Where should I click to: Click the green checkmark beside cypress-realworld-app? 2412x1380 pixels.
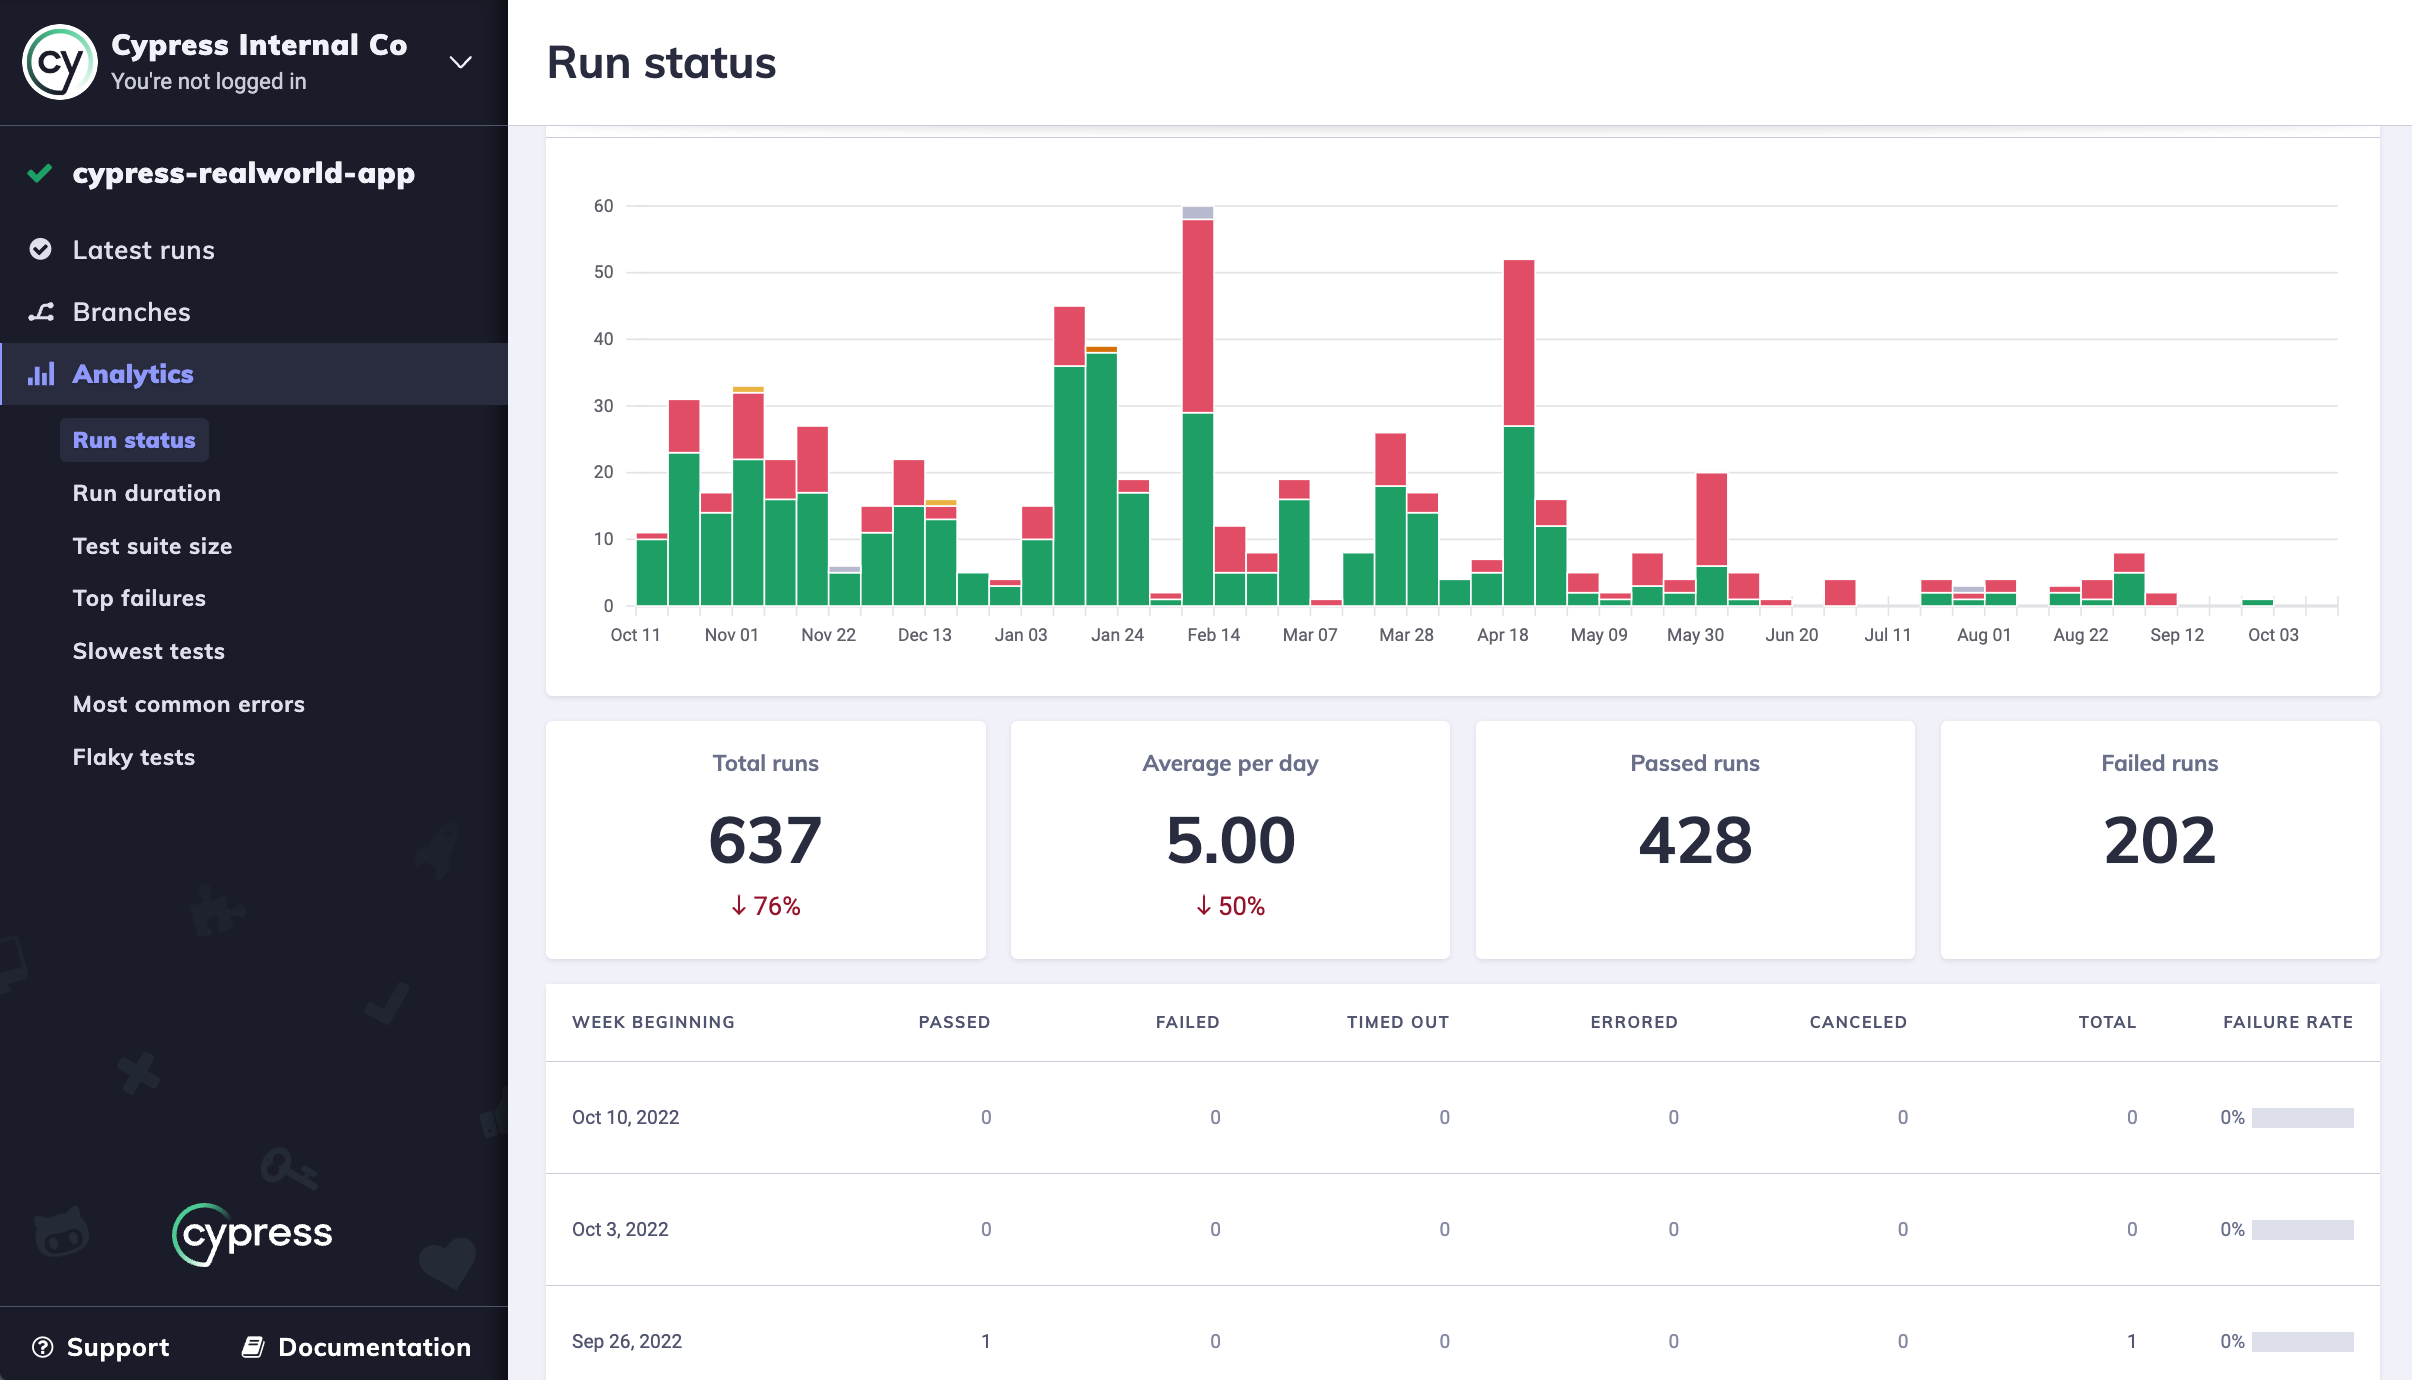(x=40, y=173)
